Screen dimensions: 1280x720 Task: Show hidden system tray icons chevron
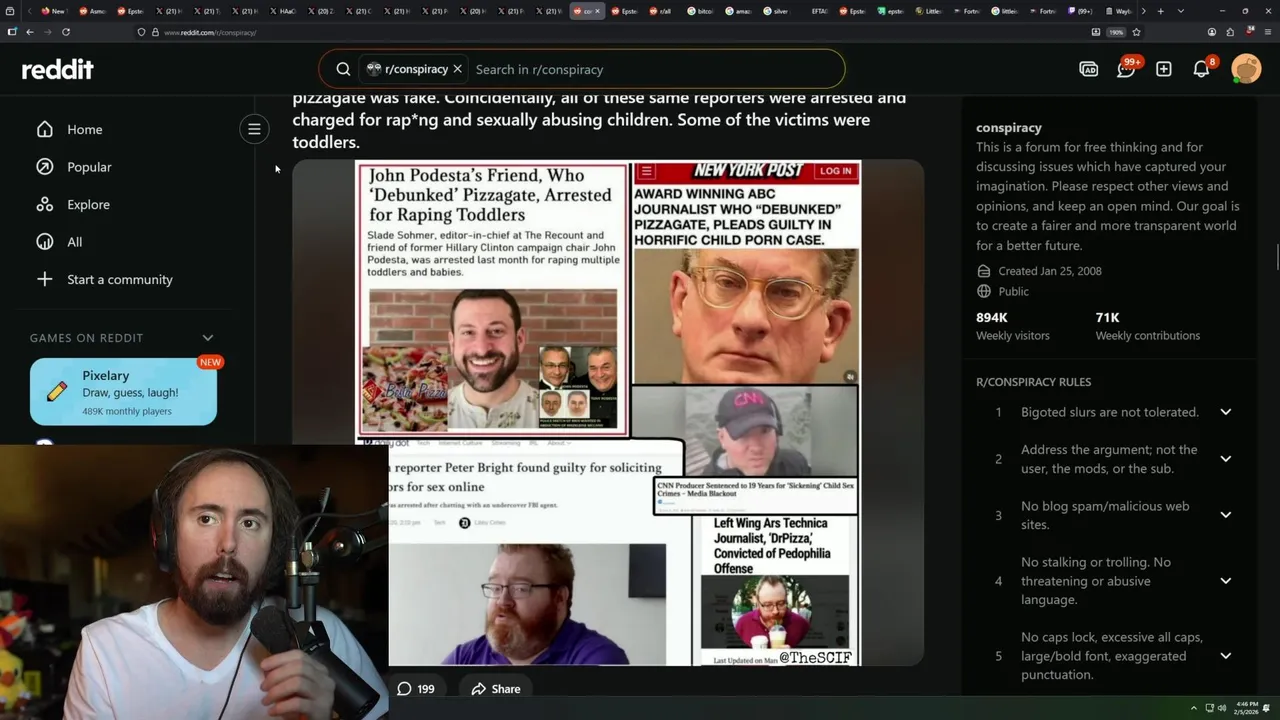[1193, 709]
